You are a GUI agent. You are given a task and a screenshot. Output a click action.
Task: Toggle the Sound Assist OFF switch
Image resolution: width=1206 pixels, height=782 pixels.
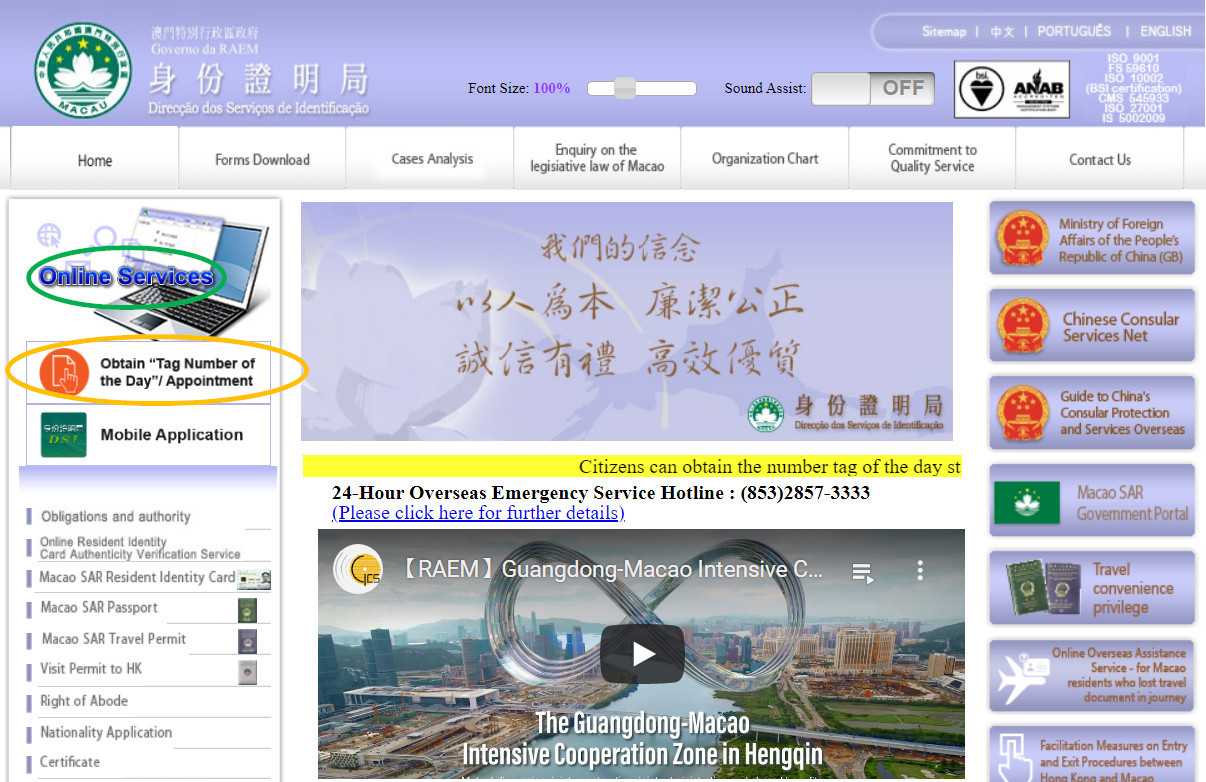(x=873, y=89)
